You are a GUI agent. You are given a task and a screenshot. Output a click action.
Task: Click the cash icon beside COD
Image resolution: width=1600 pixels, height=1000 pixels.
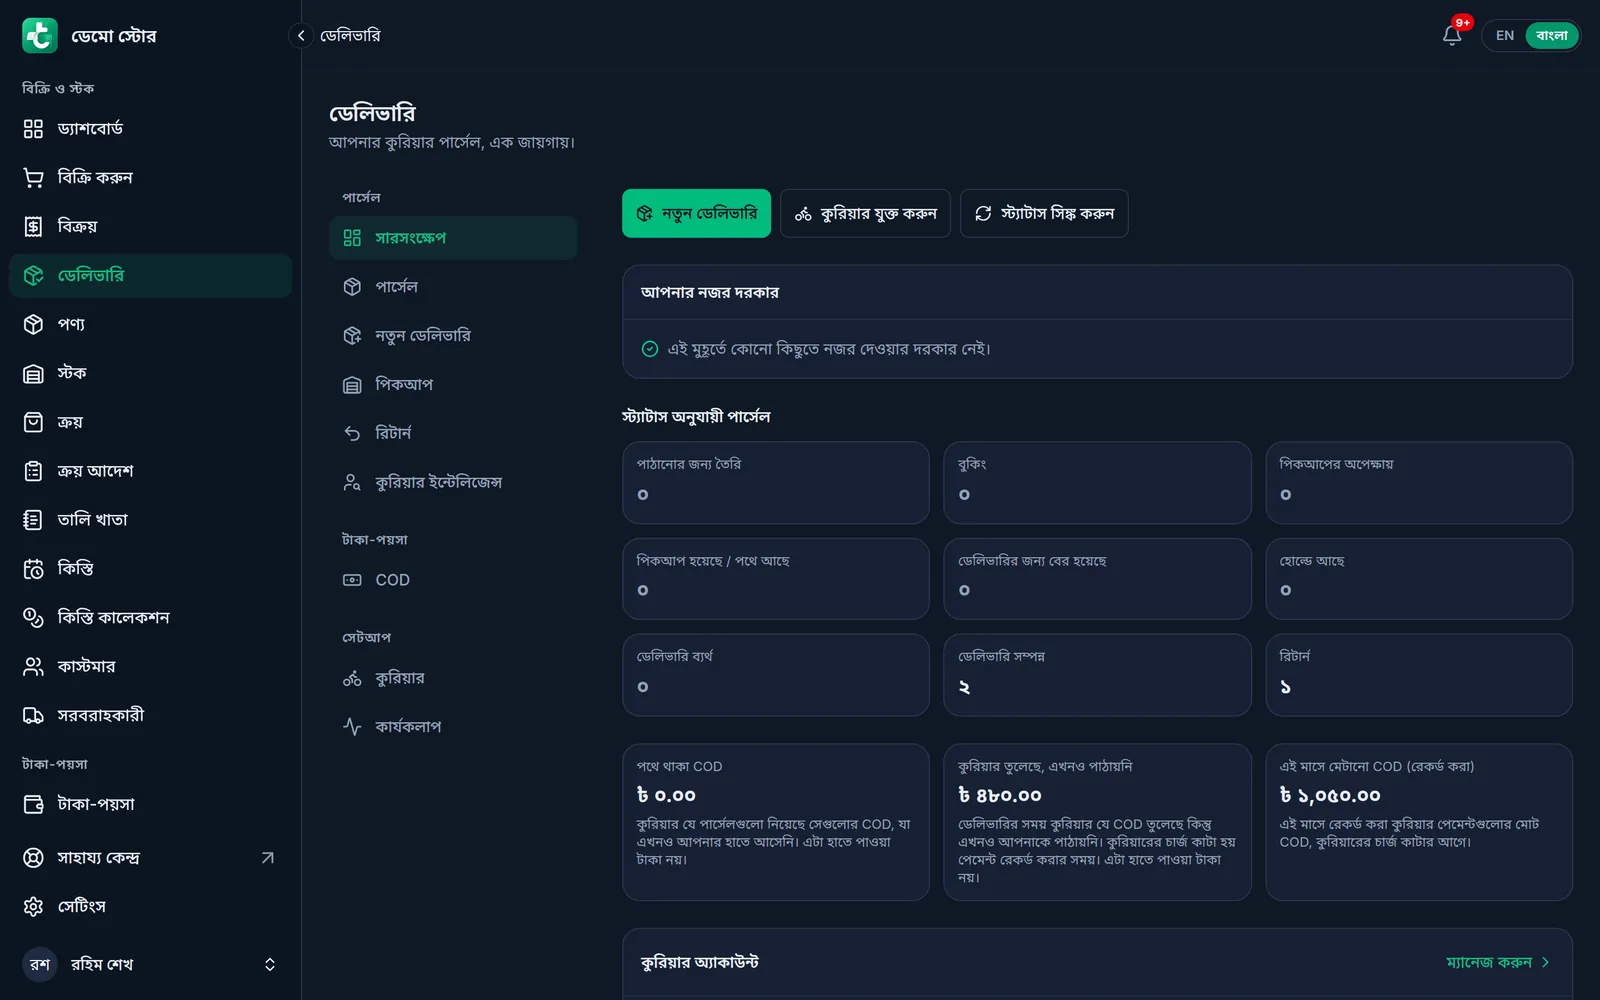pyautogui.click(x=352, y=580)
